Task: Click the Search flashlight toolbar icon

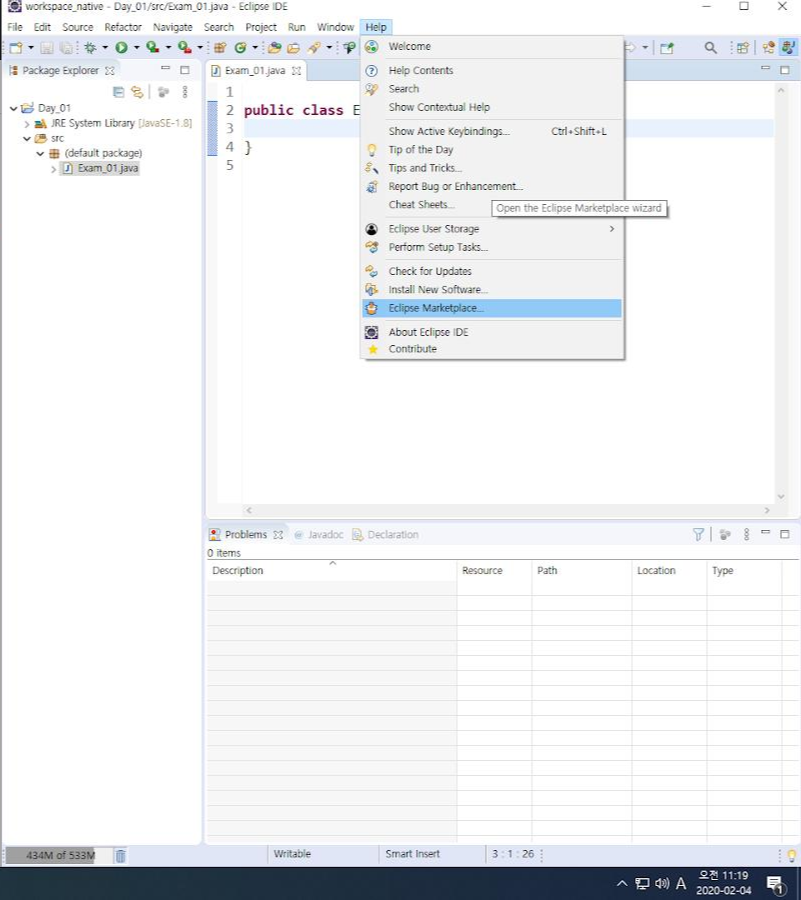Action: coord(314,48)
